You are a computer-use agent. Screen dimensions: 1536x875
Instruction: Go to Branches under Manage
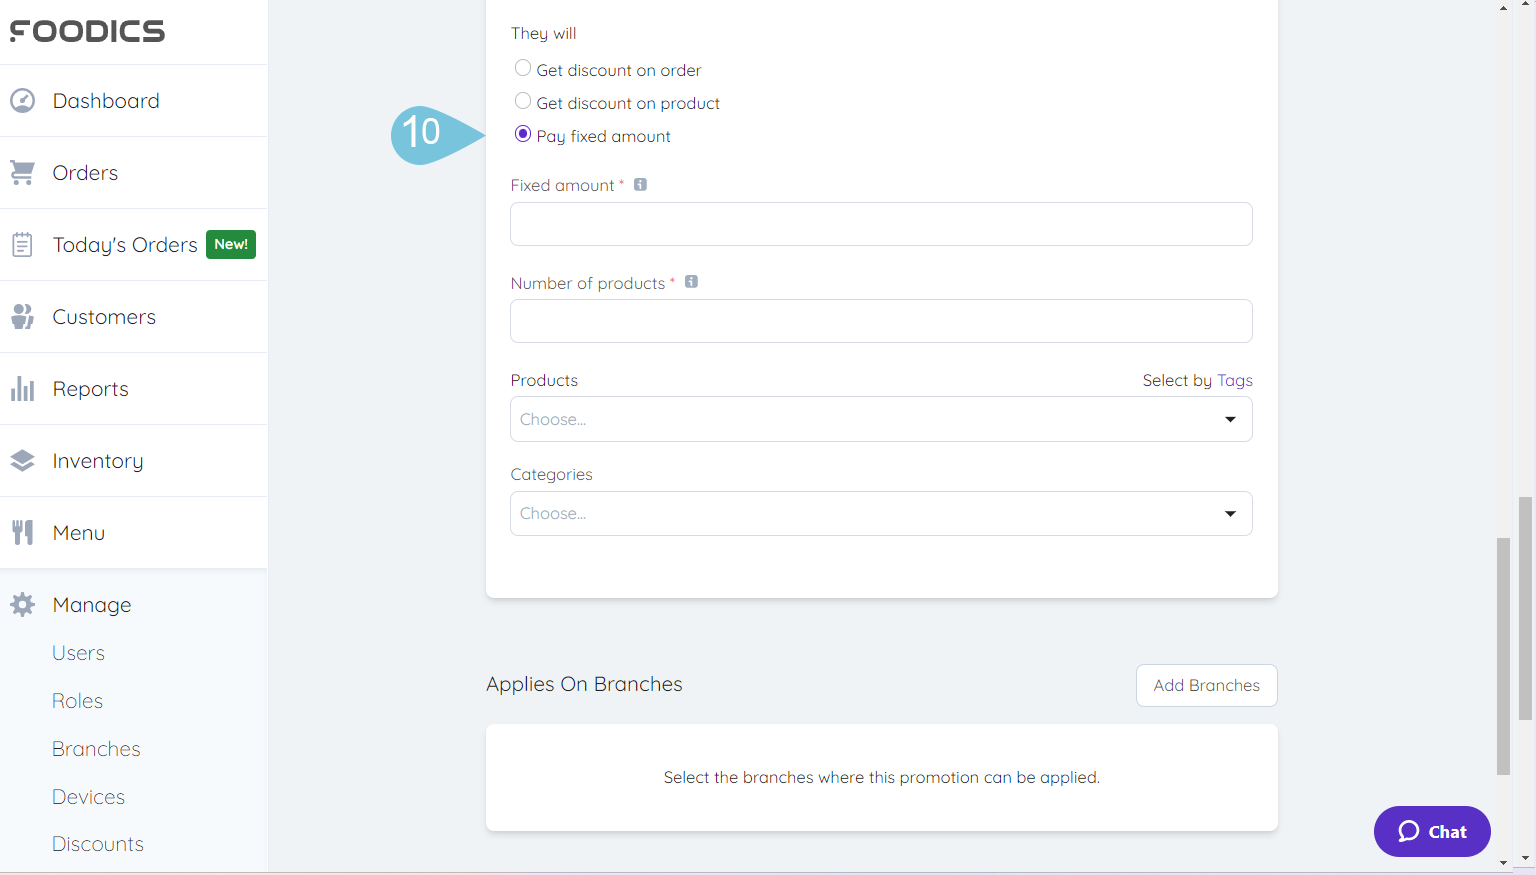pos(96,749)
